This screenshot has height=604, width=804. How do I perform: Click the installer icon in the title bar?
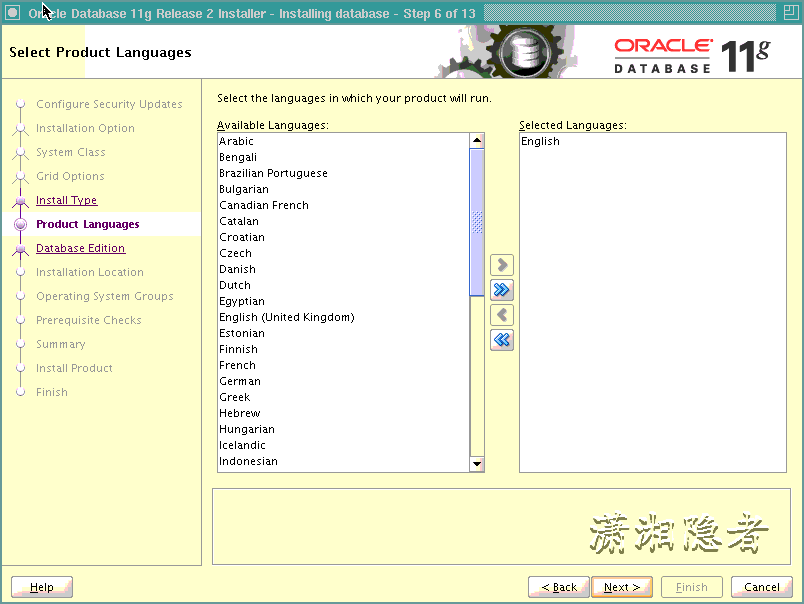(11, 11)
